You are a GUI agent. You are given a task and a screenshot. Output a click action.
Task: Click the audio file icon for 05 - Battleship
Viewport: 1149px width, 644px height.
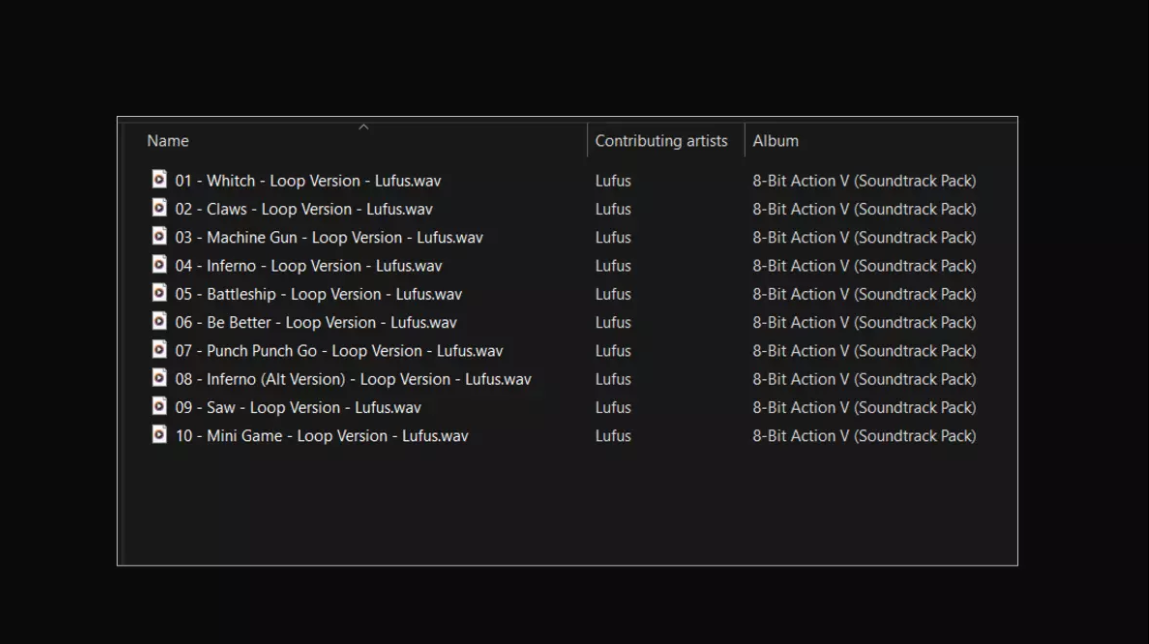[159, 293]
